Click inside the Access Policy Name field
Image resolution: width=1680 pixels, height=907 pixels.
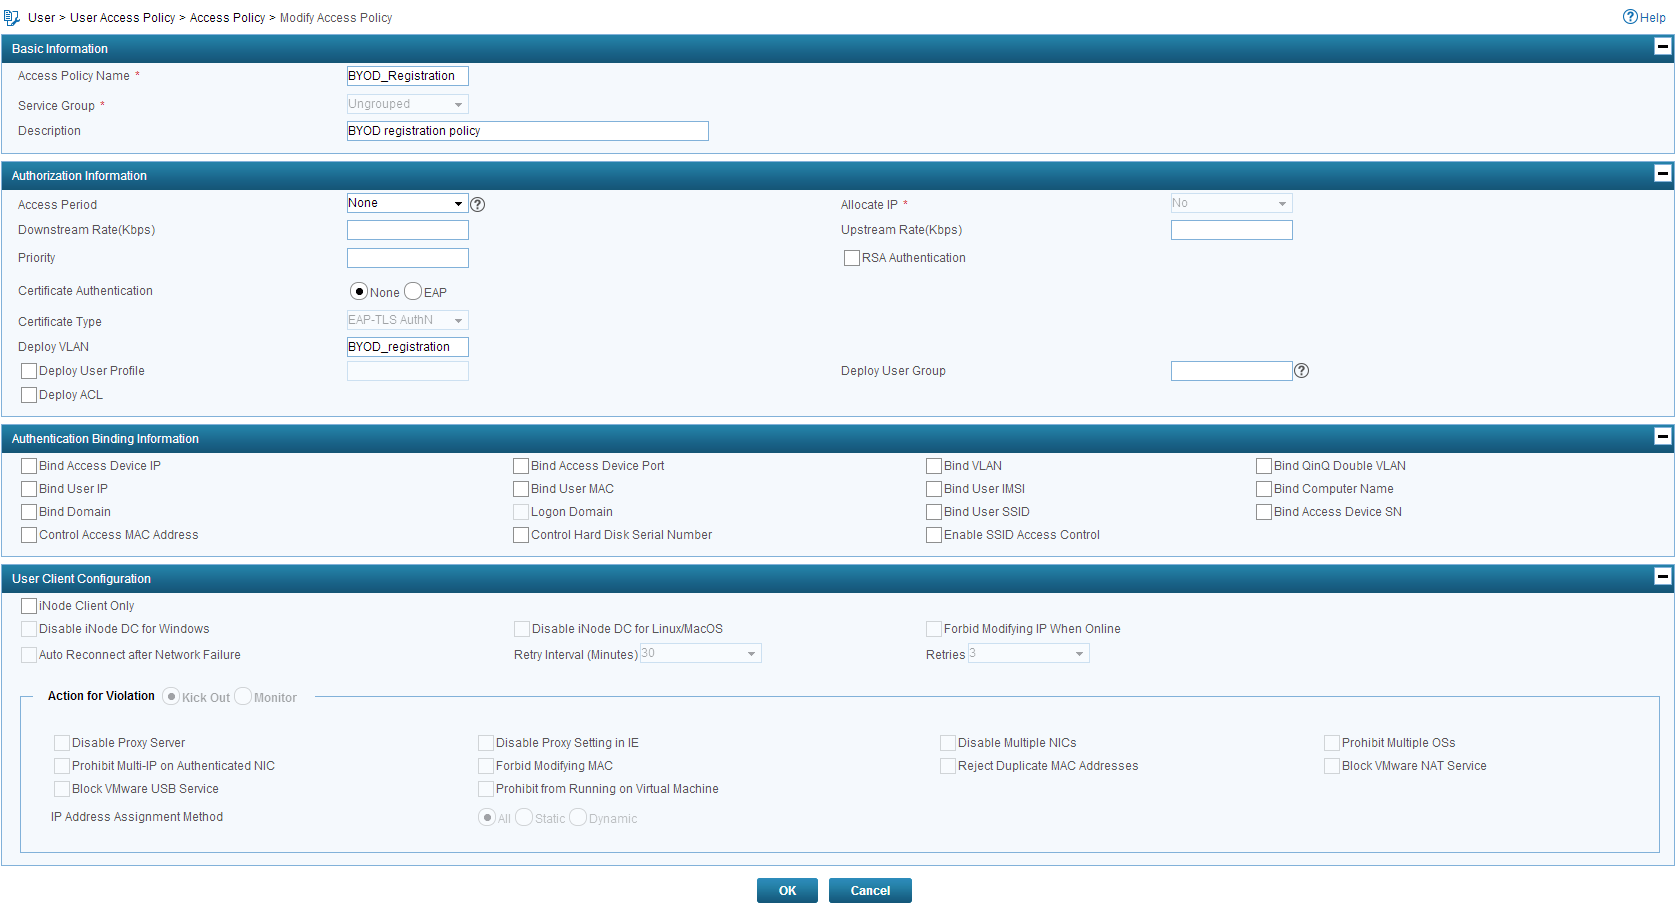tap(407, 75)
